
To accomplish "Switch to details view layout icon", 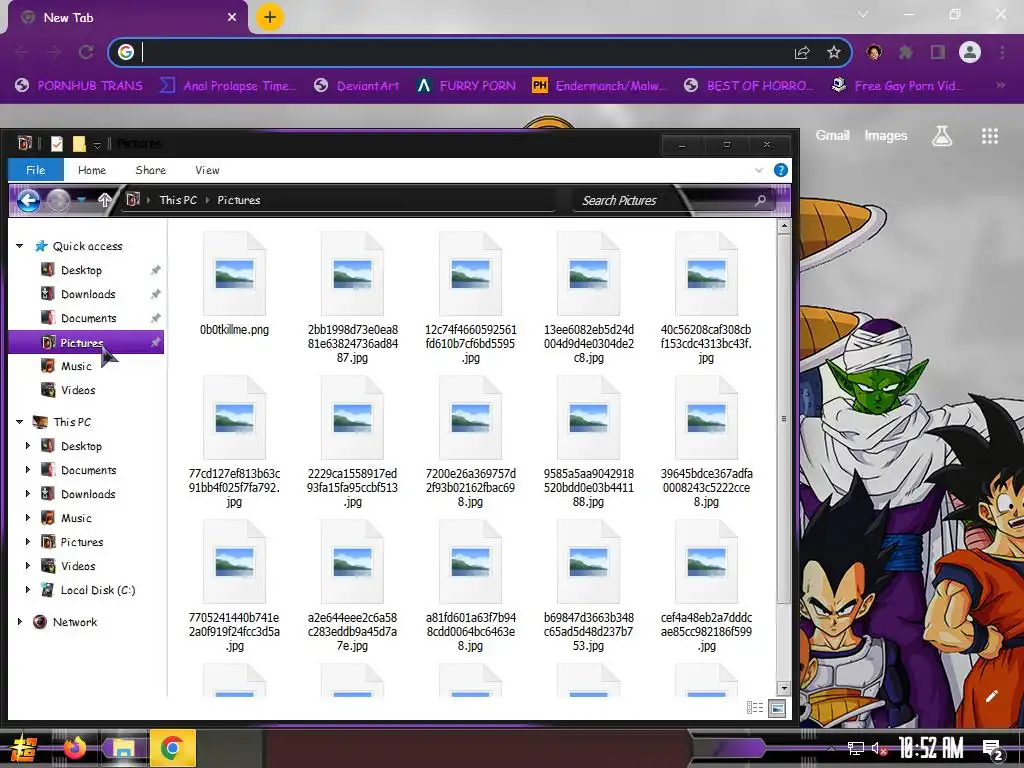I will click(x=755, y=708).
